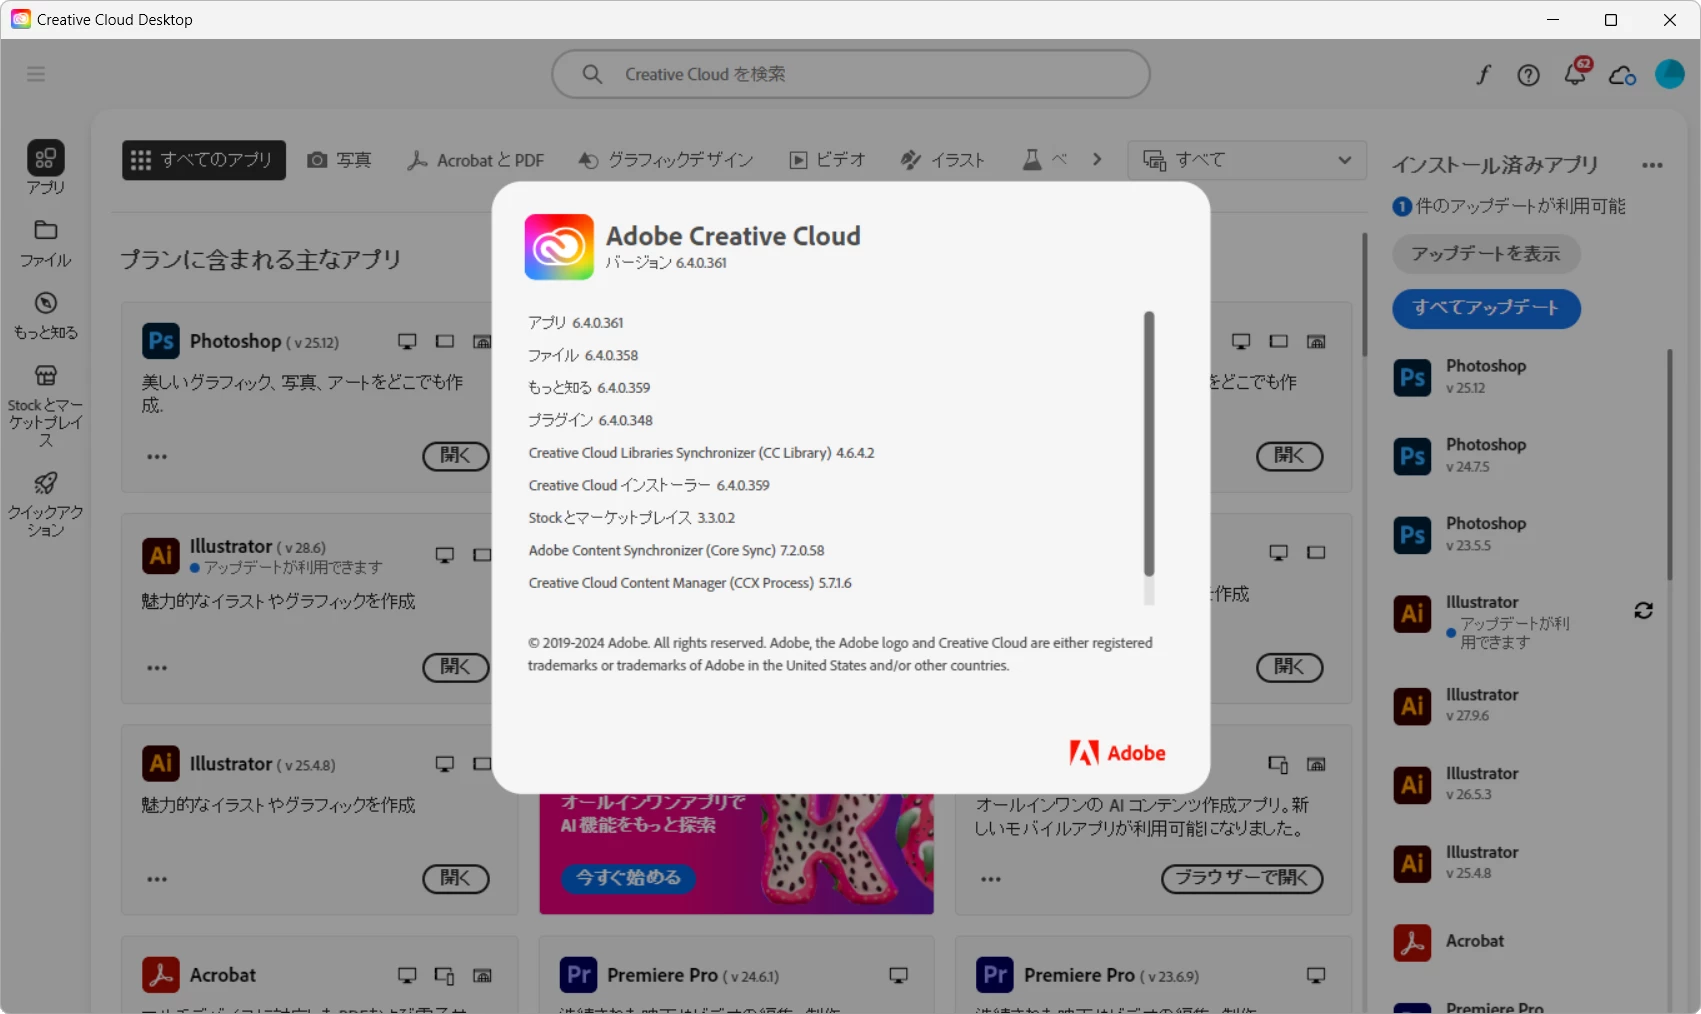Expand more category tabs with right chevron
The width and height of the screenshot is (1701, 1014).
coord(1097,160)
